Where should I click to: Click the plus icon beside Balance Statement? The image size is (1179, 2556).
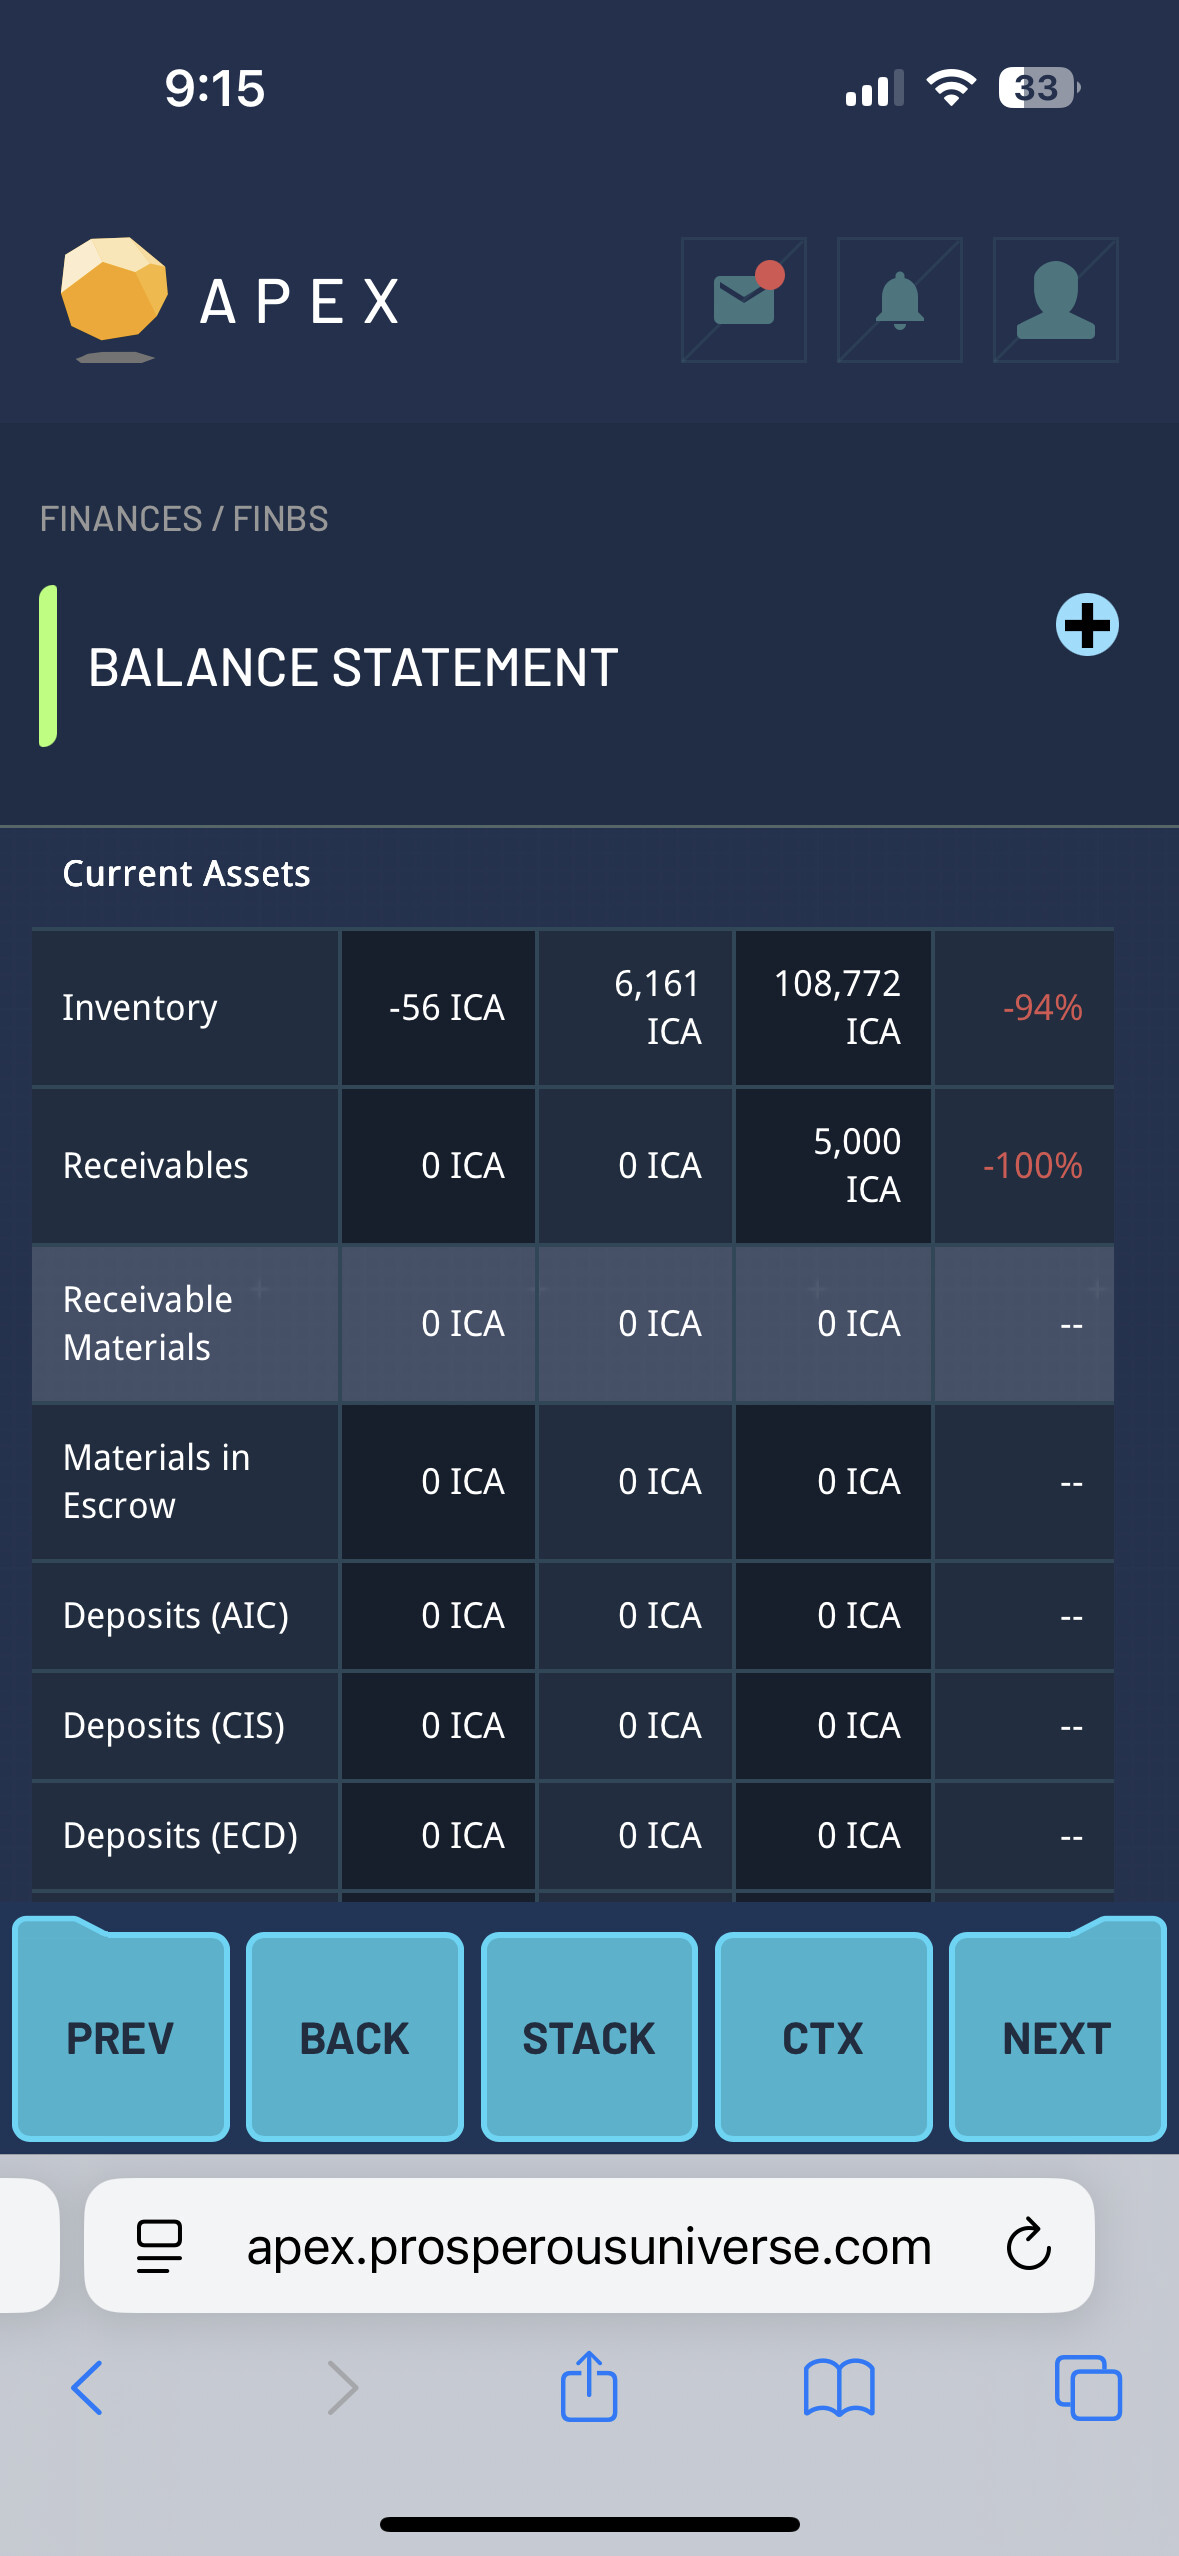(x=1087, y=625)
